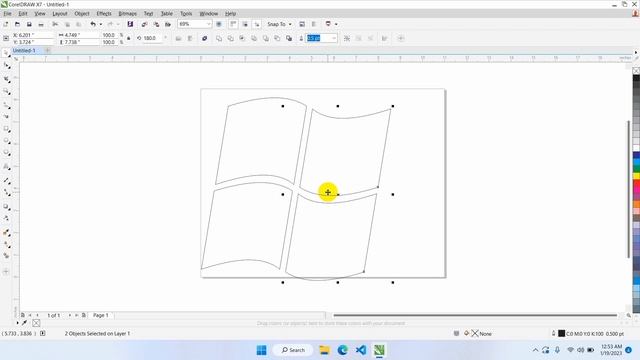Open File Explorer from taskbar

click(x=324, y=350)
